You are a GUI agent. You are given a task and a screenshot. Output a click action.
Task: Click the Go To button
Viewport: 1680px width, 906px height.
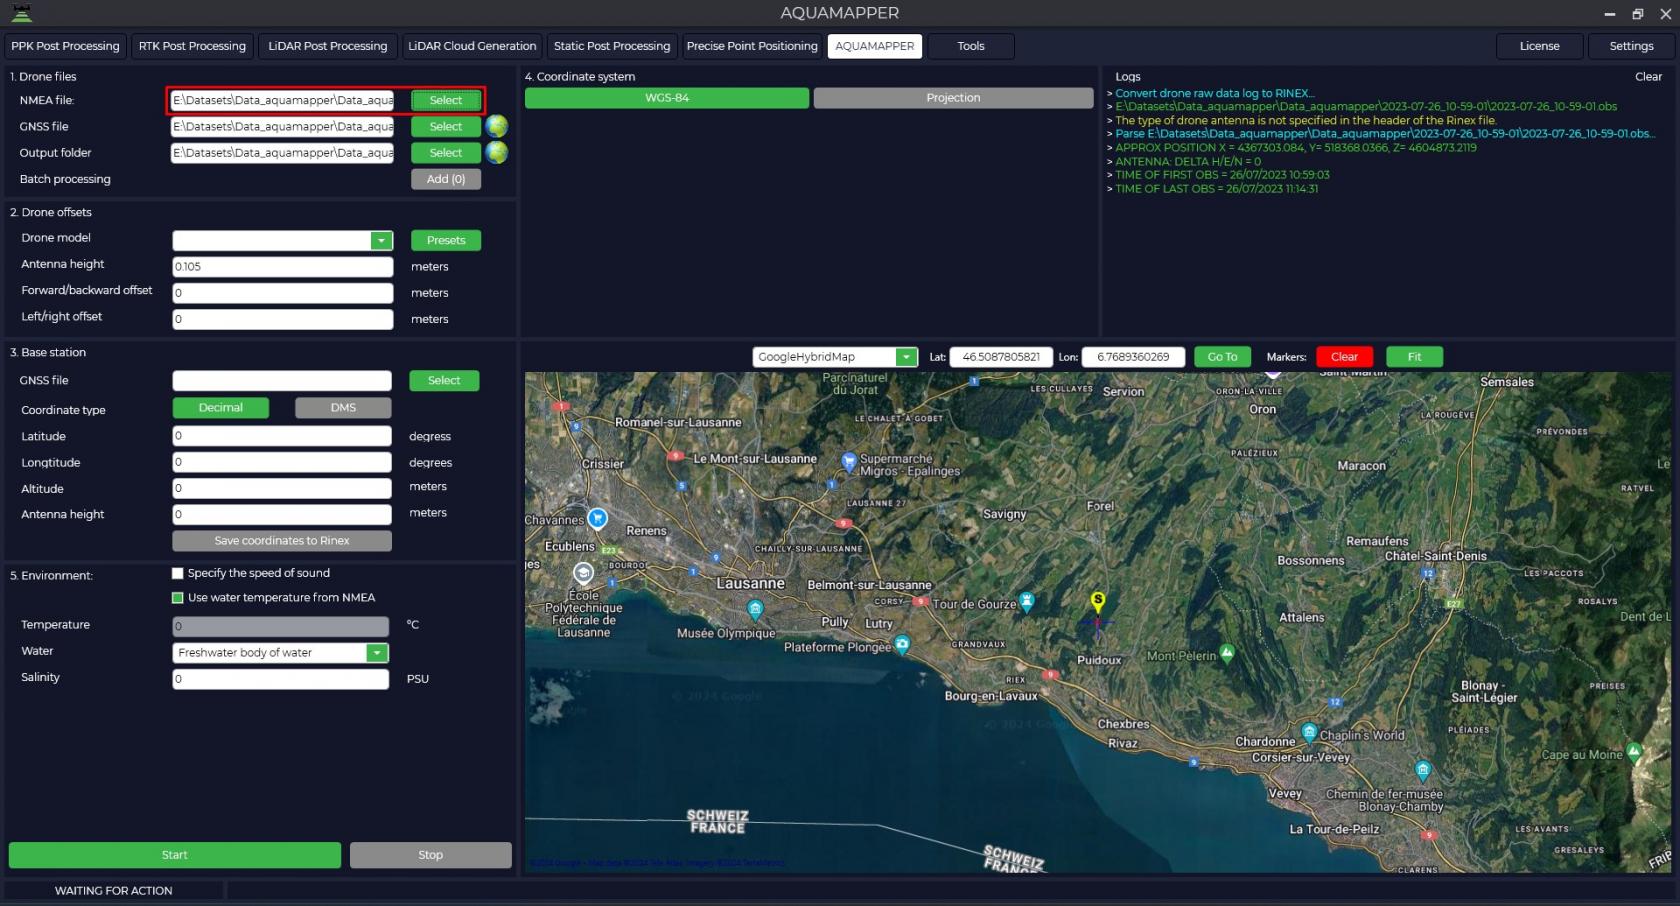tap(1222, 357)
